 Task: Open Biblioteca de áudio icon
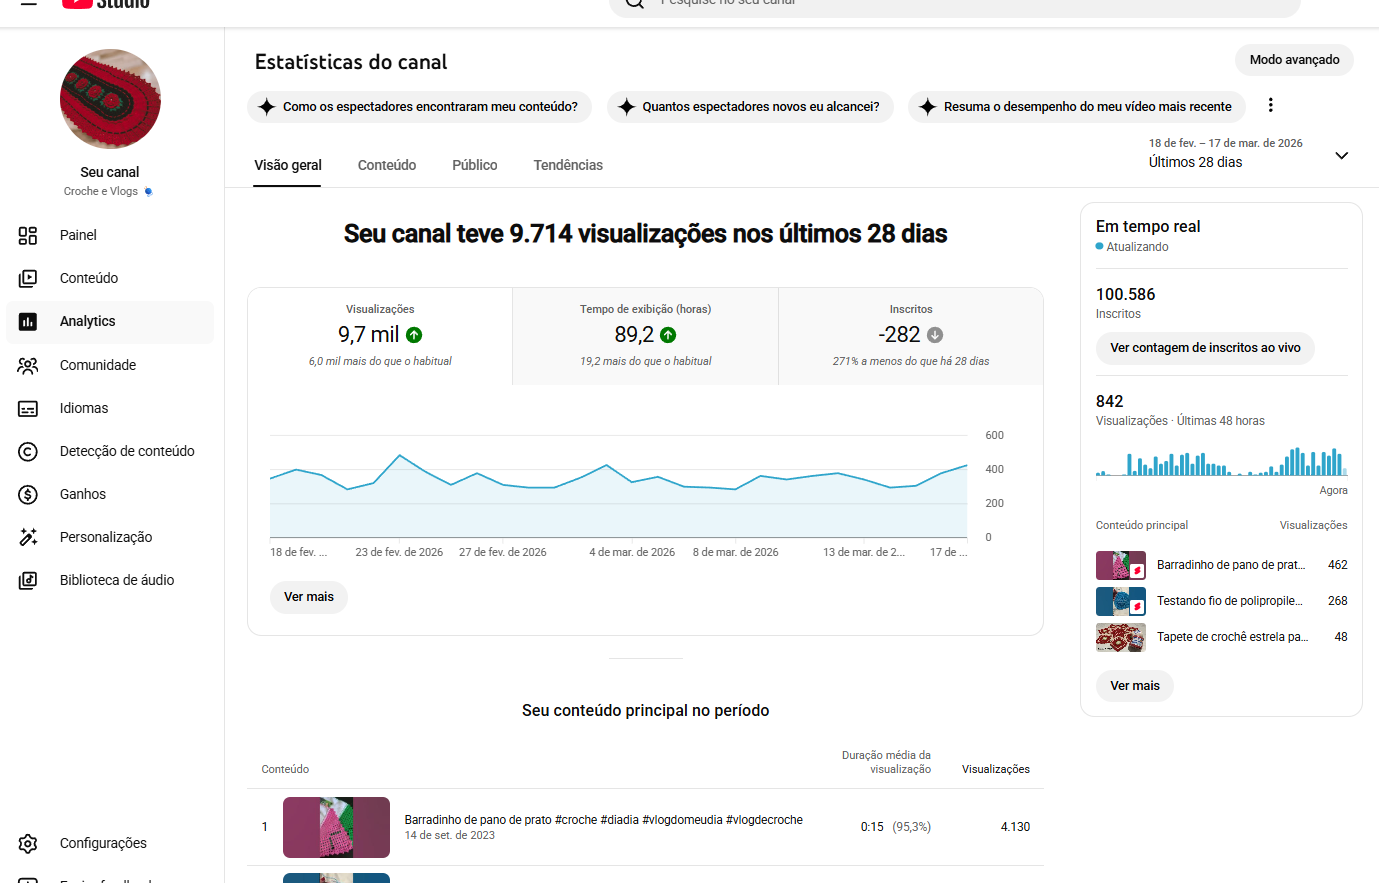pos(28,580)
